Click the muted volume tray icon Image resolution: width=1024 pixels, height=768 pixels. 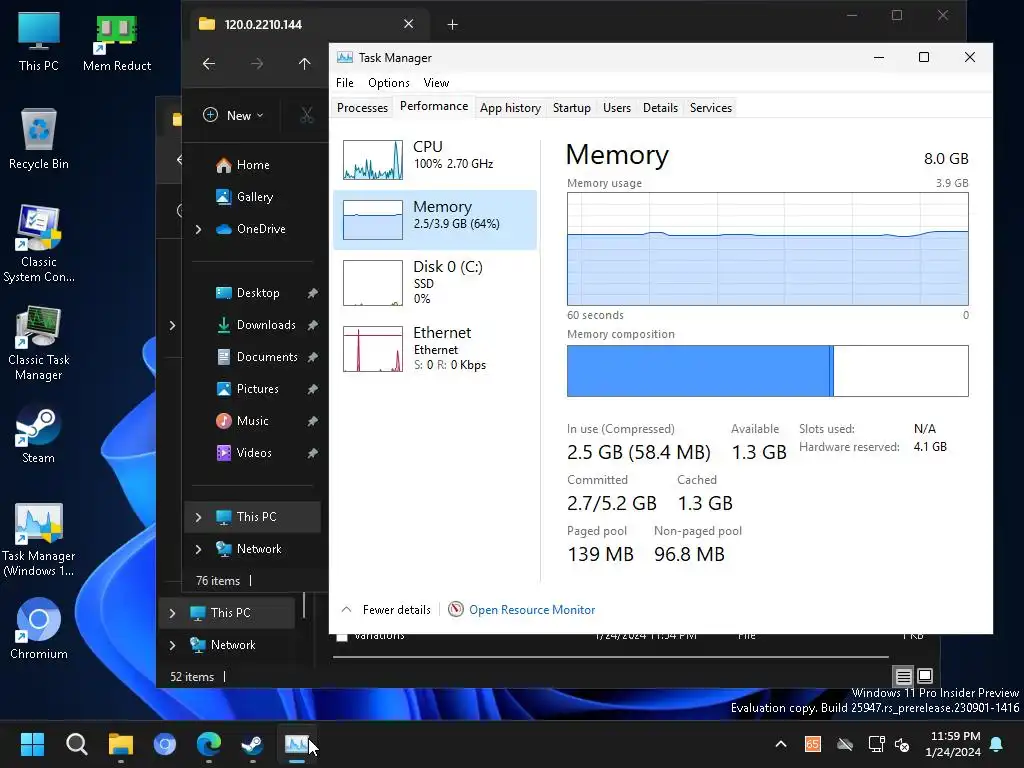(903, 744)
